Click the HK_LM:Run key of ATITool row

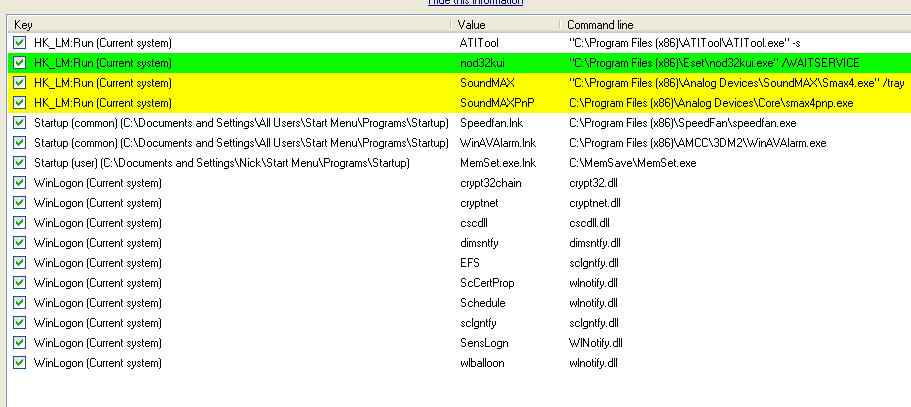tap(103, 43)
